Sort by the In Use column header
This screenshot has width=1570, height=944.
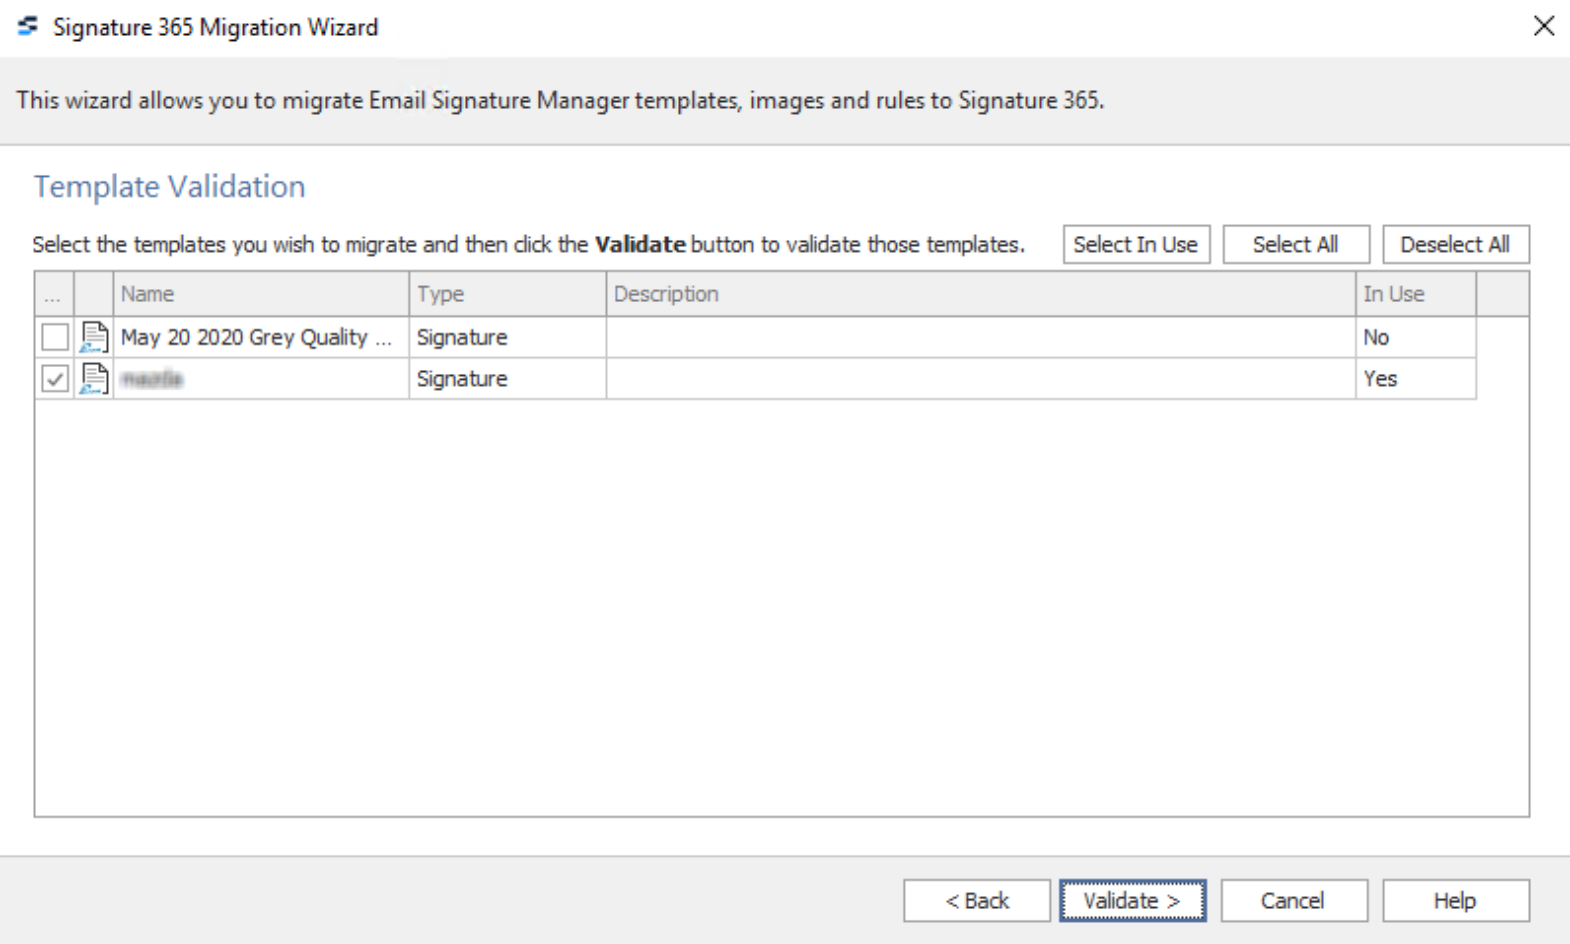click(1416, 294)
